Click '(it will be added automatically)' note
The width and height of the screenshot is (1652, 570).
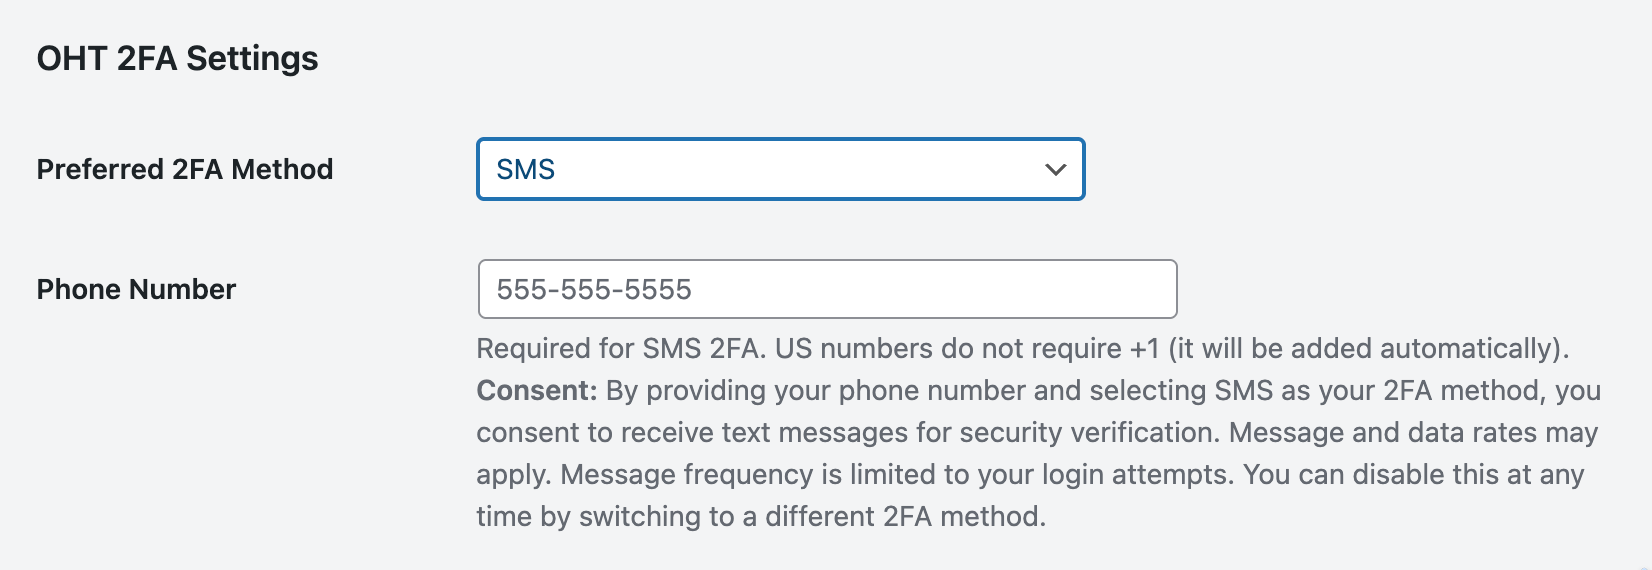pyautogui.click(x=1369, y=348)
